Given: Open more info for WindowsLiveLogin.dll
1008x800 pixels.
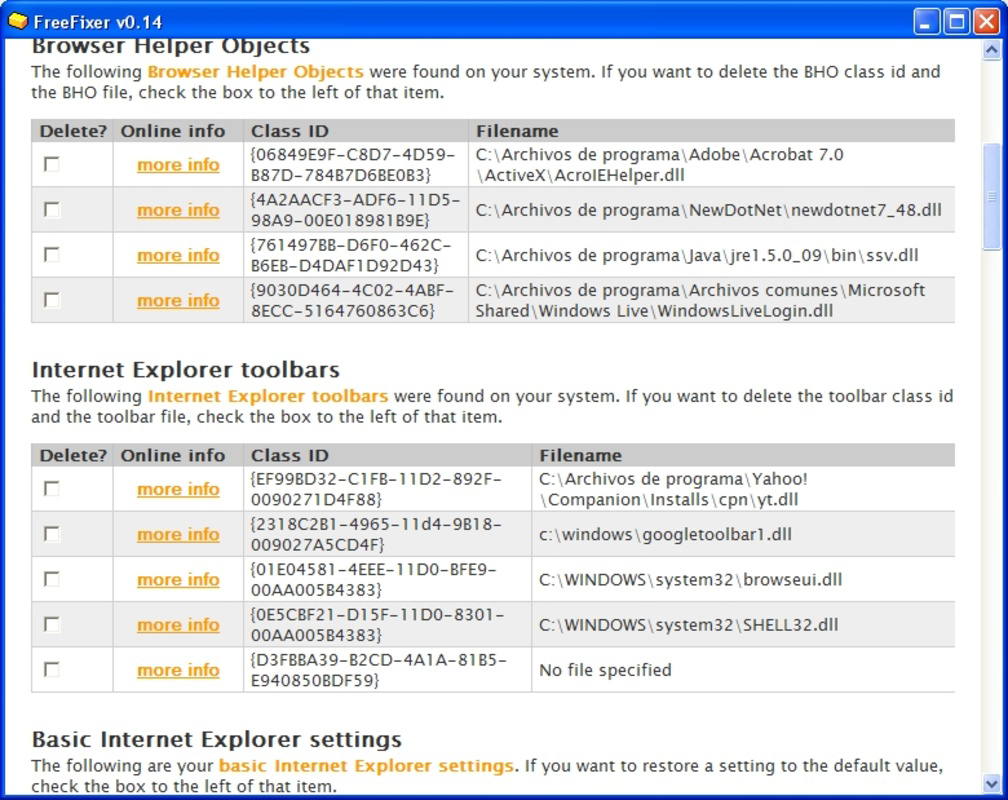Looking at the screenshot, I should point(178,300).
